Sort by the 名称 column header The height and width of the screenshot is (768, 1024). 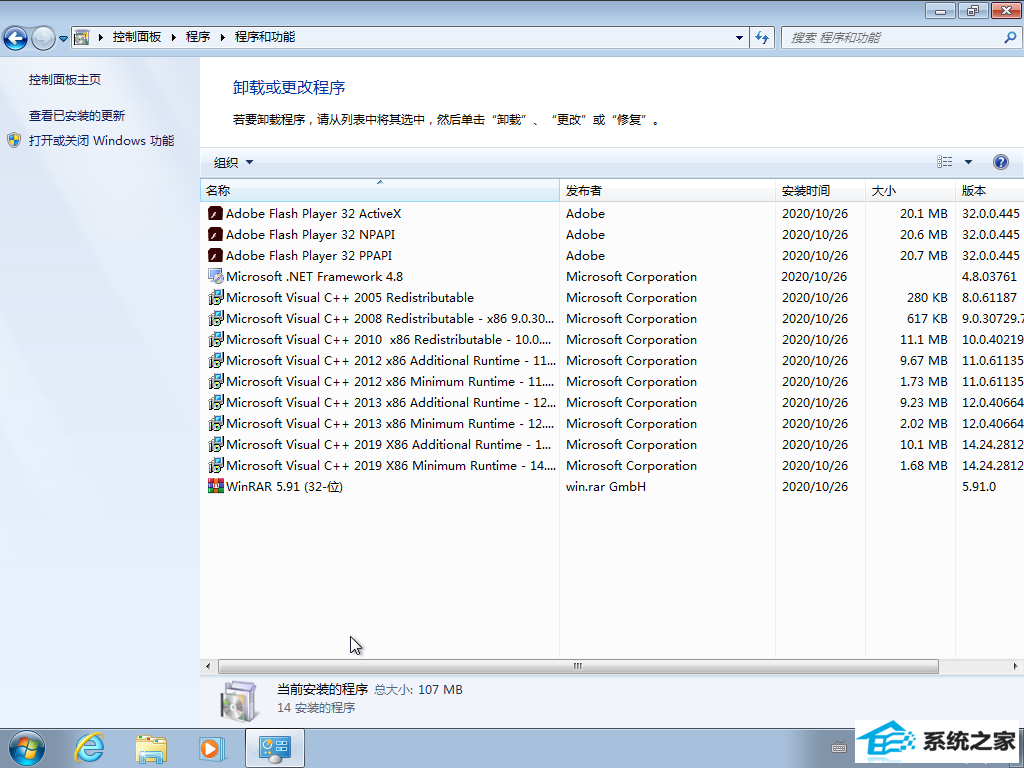point(379,191)
